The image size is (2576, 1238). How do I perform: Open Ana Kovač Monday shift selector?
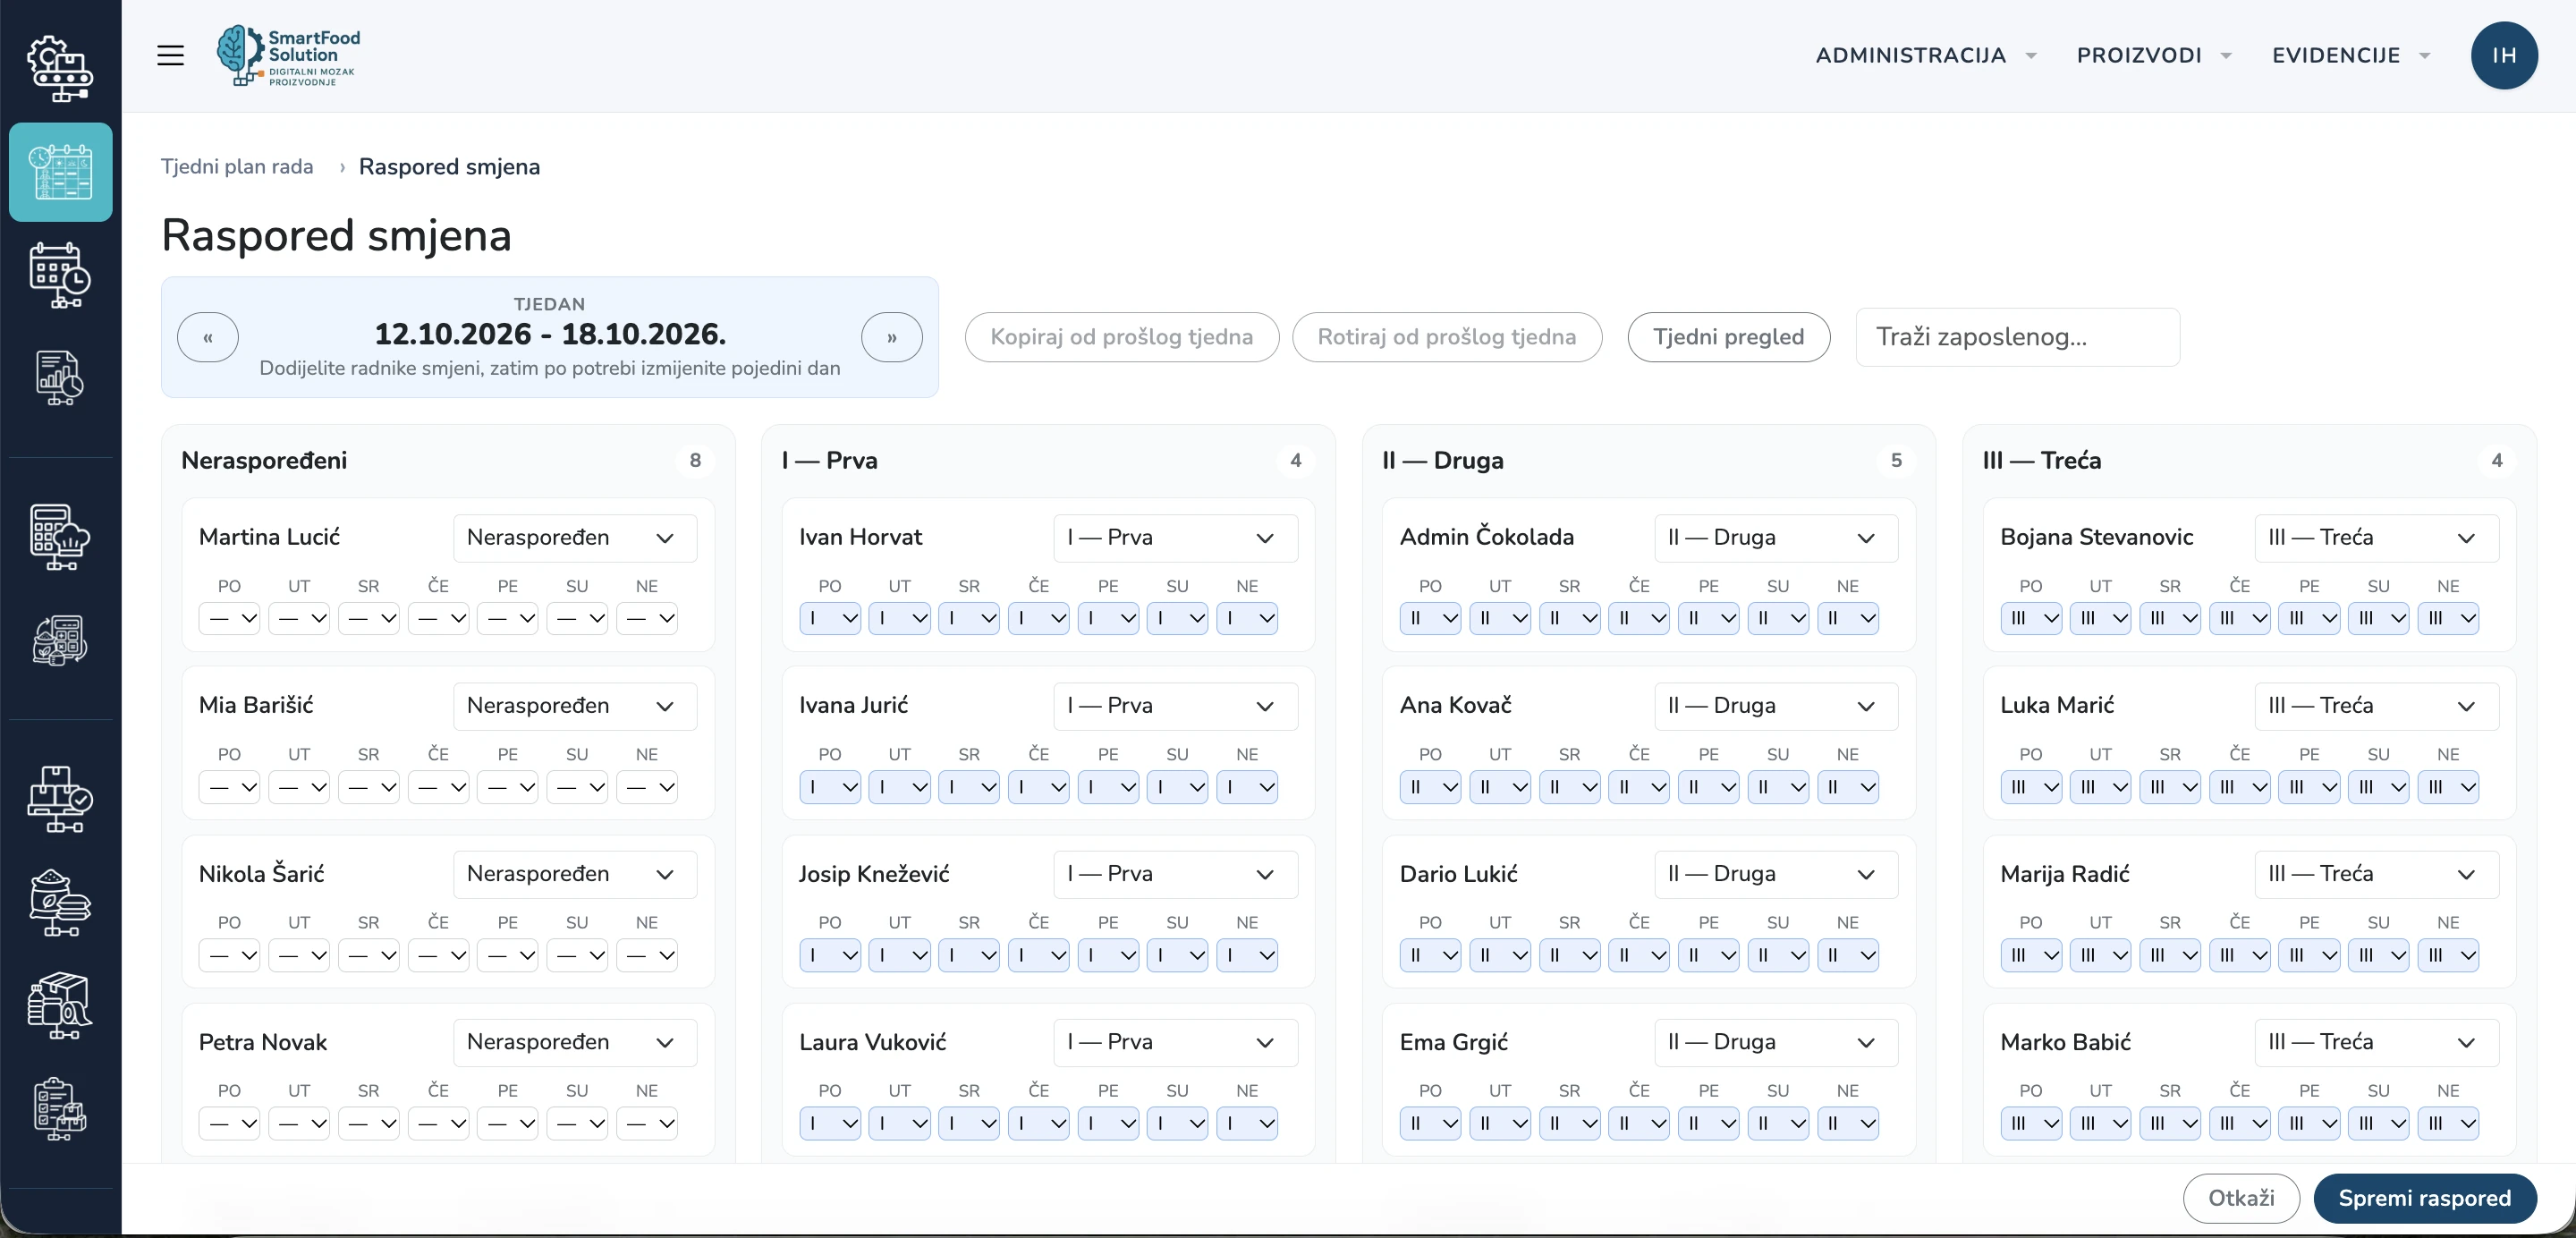click(x=1430, y=787)
